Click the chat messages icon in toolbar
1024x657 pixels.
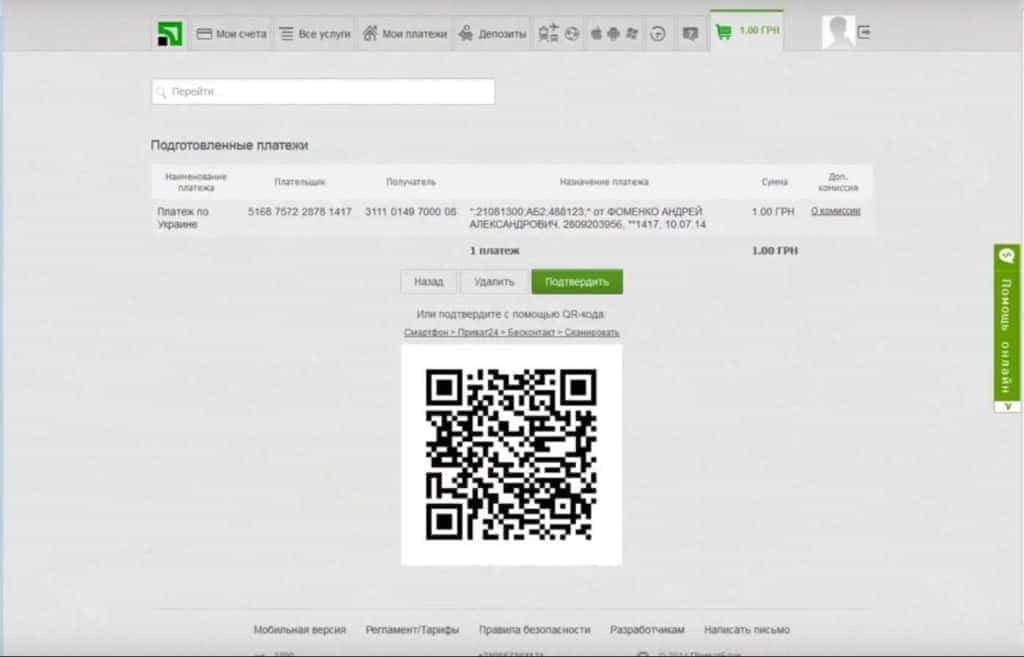(x=690, y=31)
